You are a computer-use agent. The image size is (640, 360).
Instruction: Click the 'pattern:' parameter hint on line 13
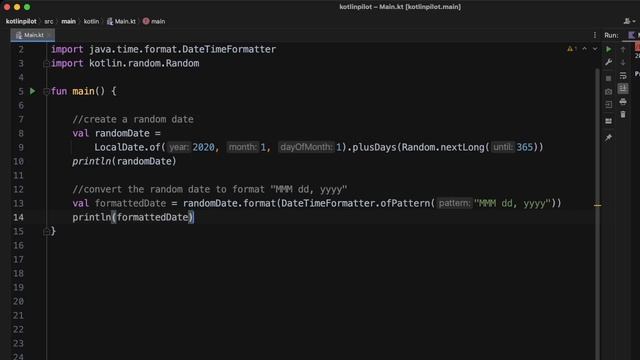[x=454, y=203]
